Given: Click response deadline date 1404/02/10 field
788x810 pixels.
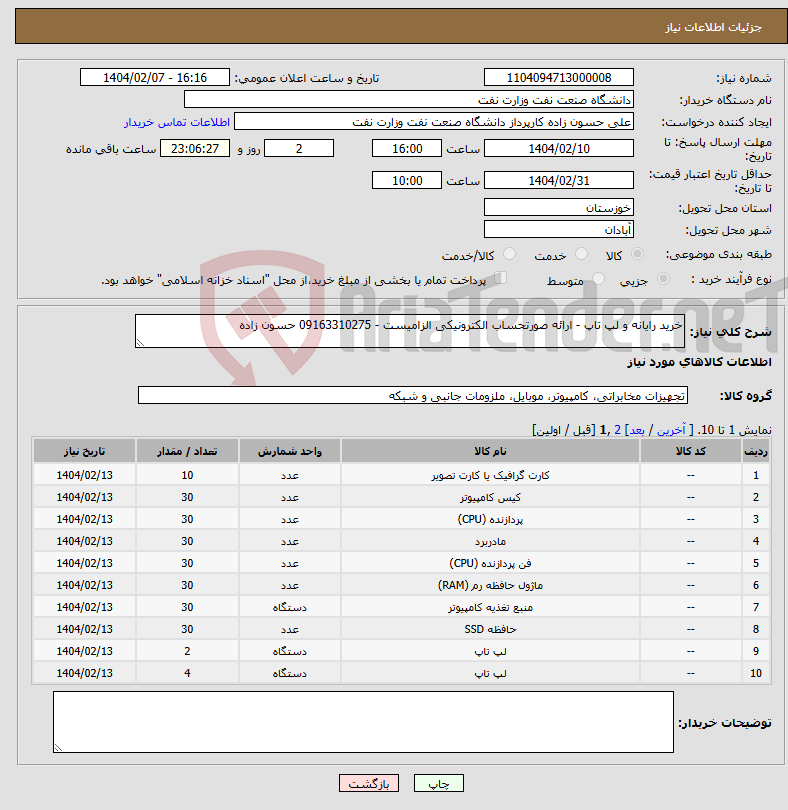Looking at the screenshot, I should [559, 149].
